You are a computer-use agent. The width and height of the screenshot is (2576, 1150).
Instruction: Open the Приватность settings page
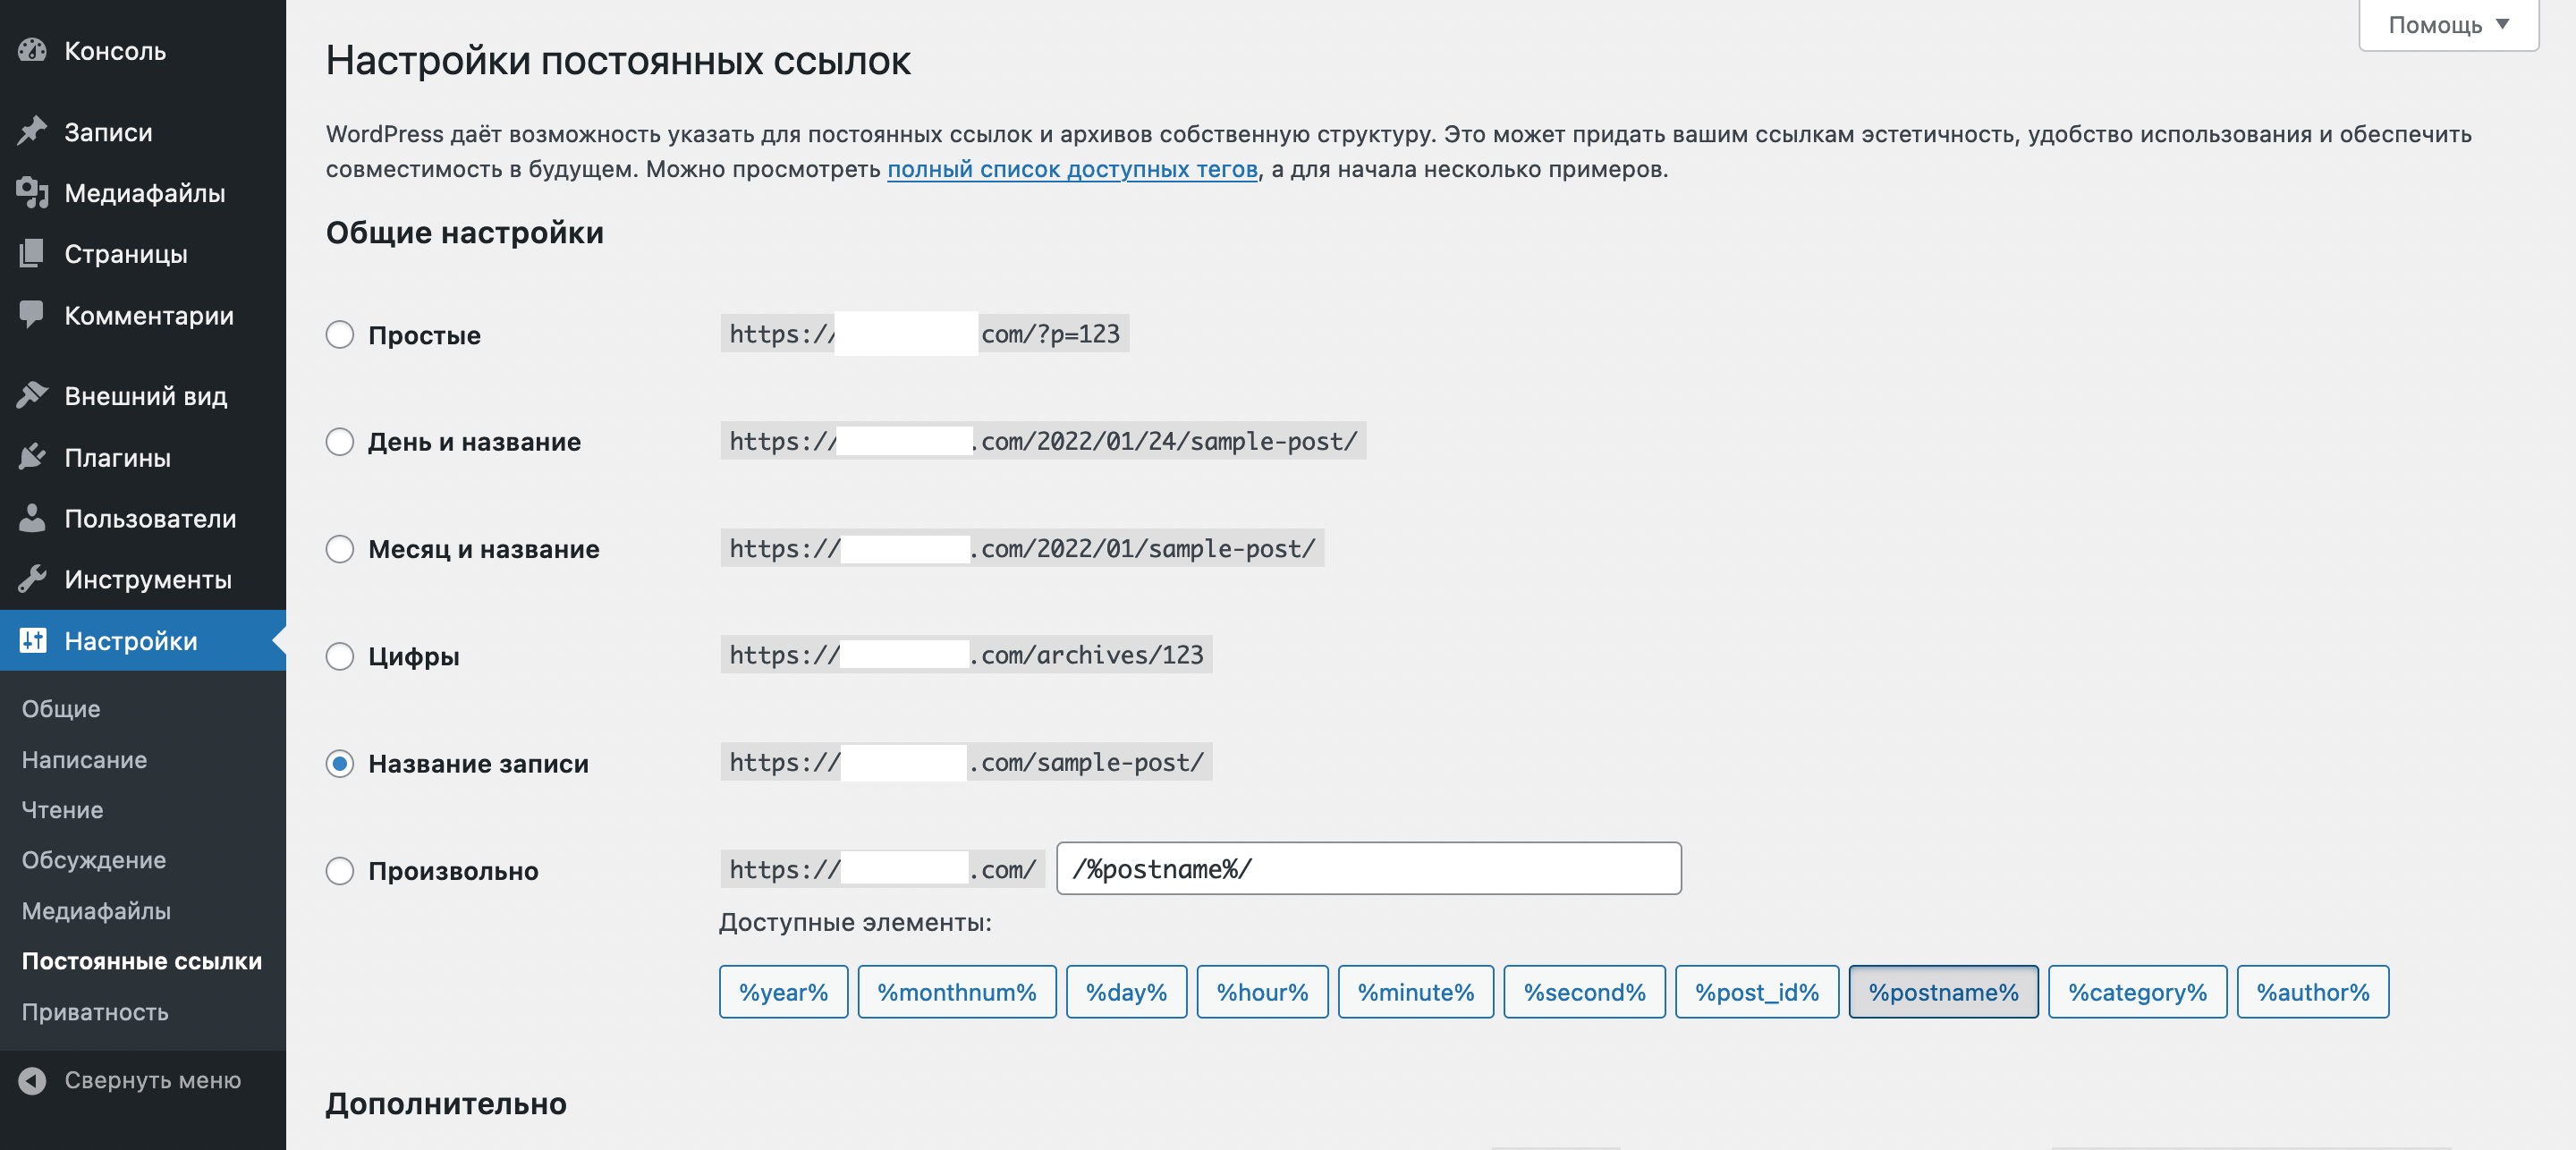[96, 1012]
